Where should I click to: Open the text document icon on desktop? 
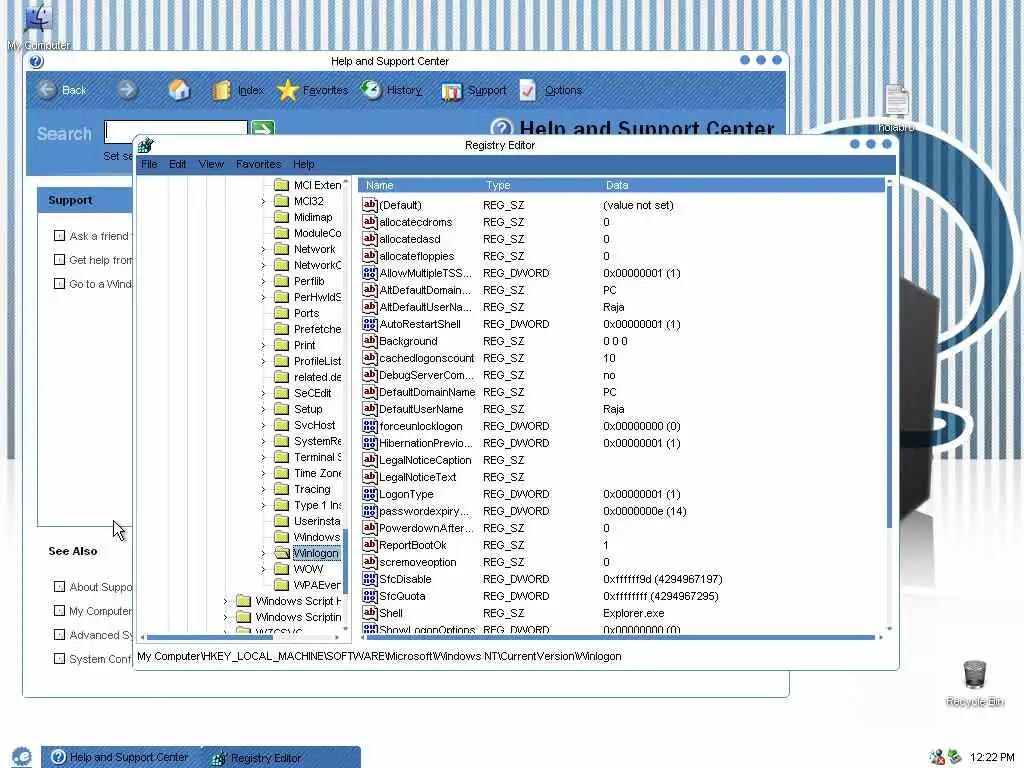point(897,101)
